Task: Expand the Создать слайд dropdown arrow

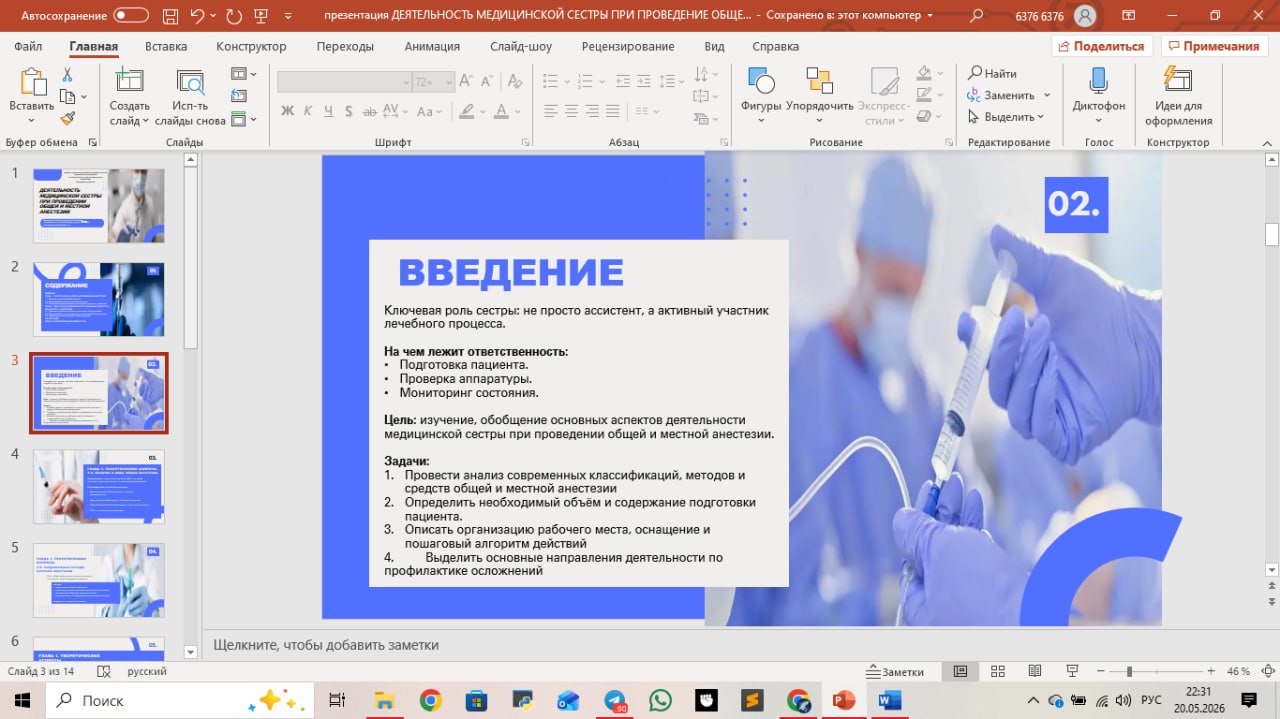Action: pyautogui.click(x=145, y=121)
